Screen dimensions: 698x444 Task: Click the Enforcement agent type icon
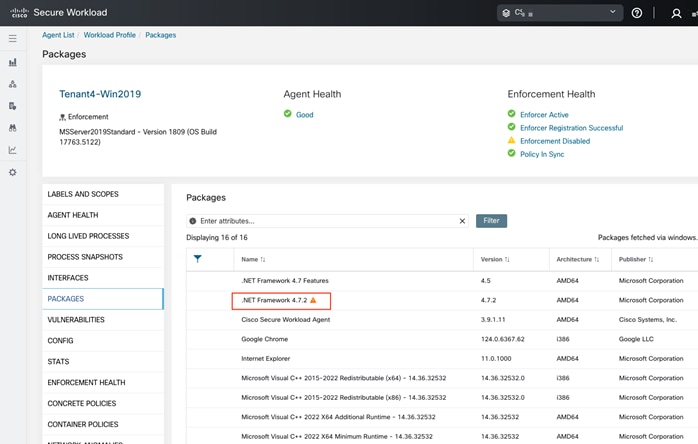(x=62, y=117)
